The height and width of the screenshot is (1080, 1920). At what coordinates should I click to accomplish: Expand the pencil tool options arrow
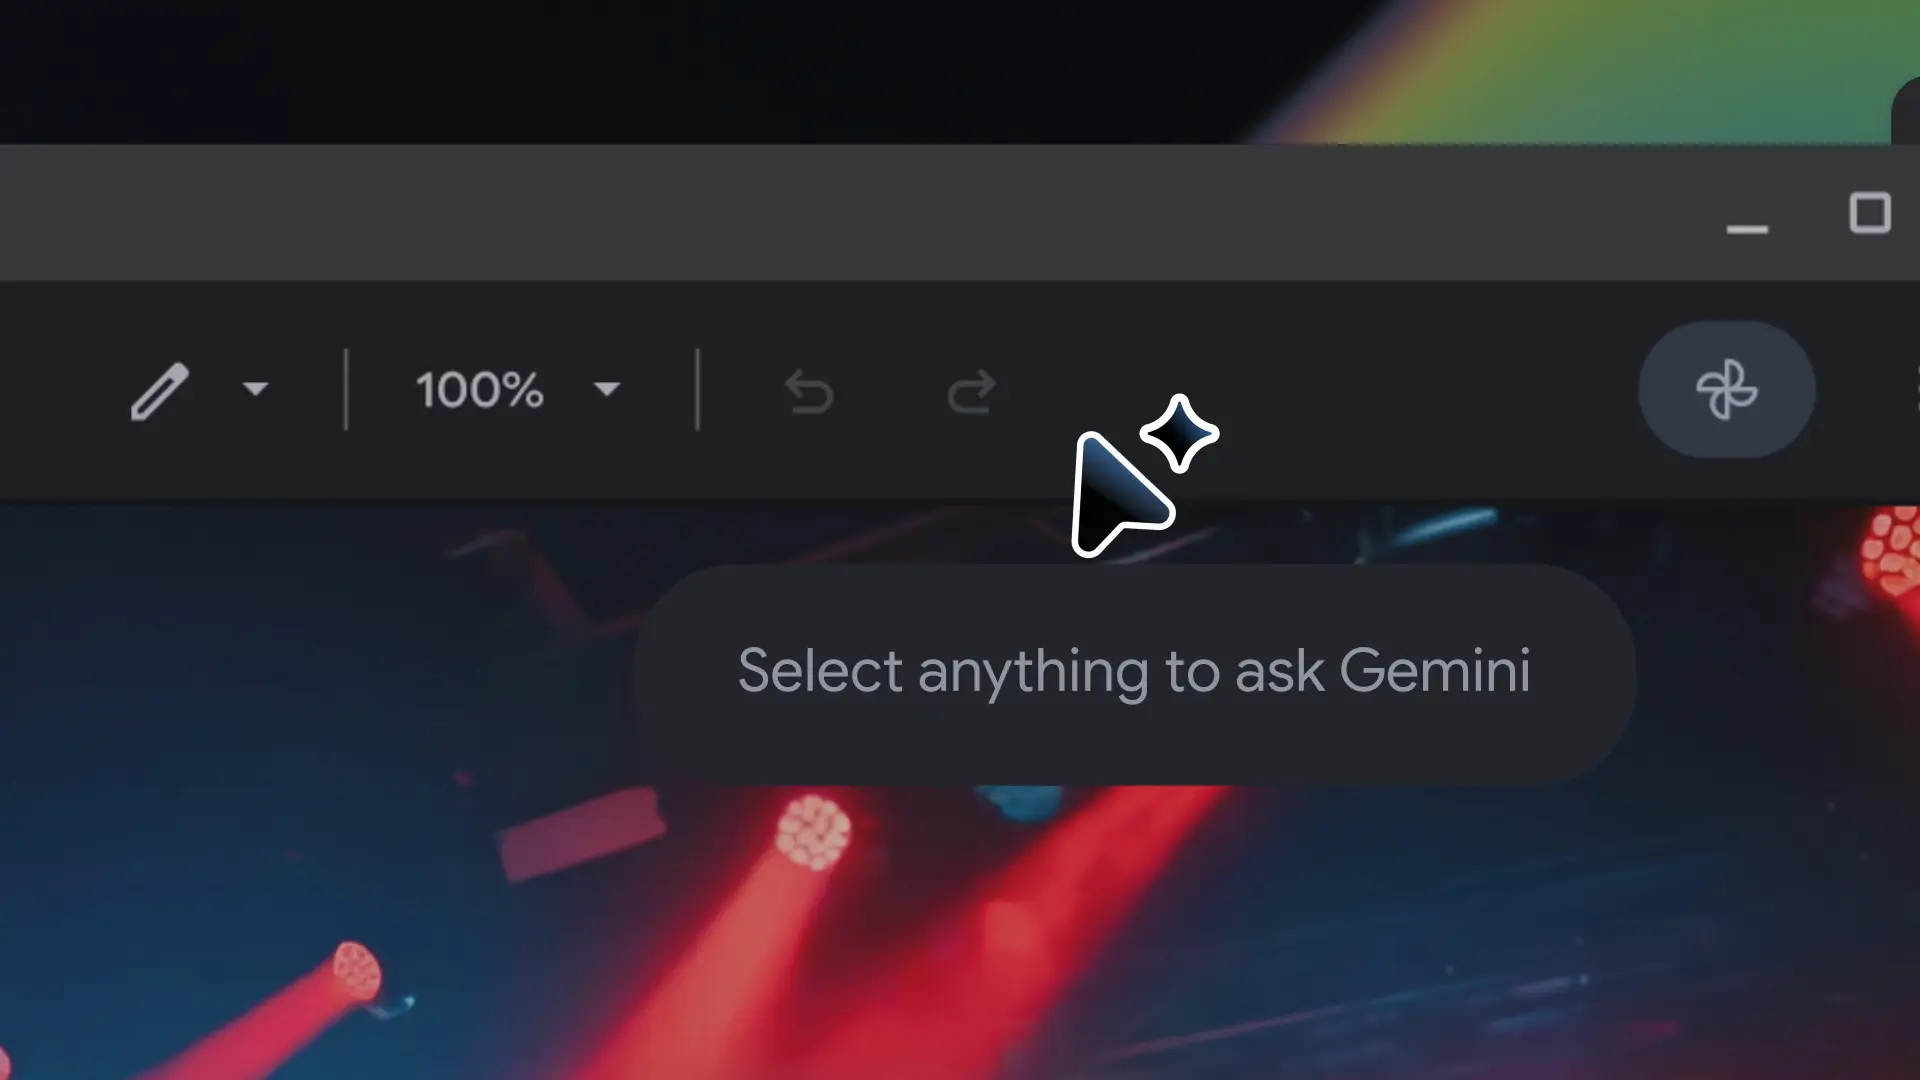click(x=255, y=389)
